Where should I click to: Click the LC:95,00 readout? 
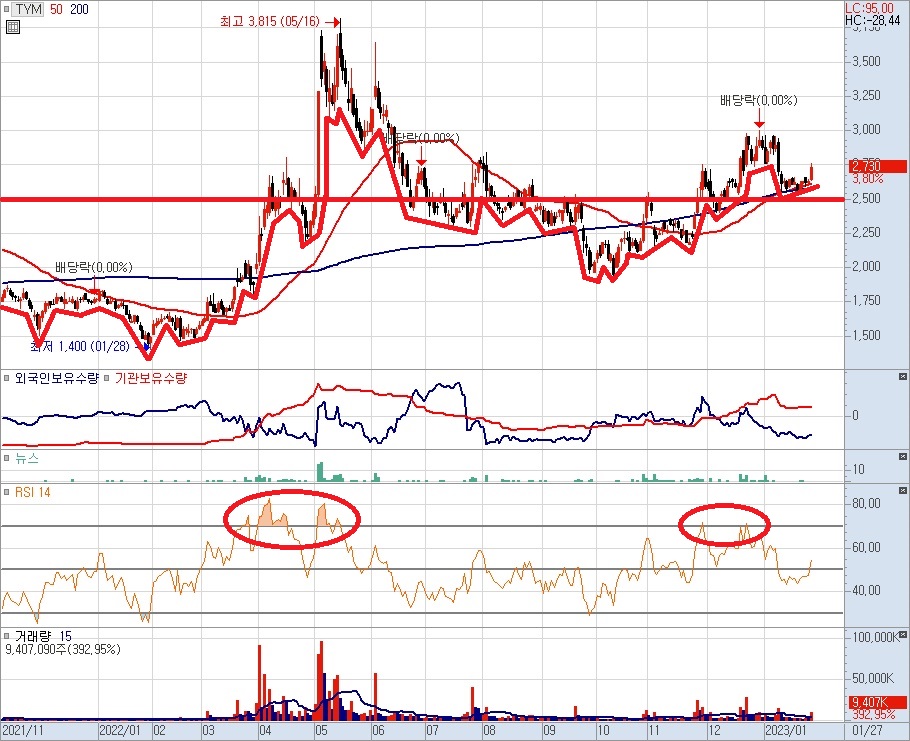pyautogui.click(x=869, y=8)
